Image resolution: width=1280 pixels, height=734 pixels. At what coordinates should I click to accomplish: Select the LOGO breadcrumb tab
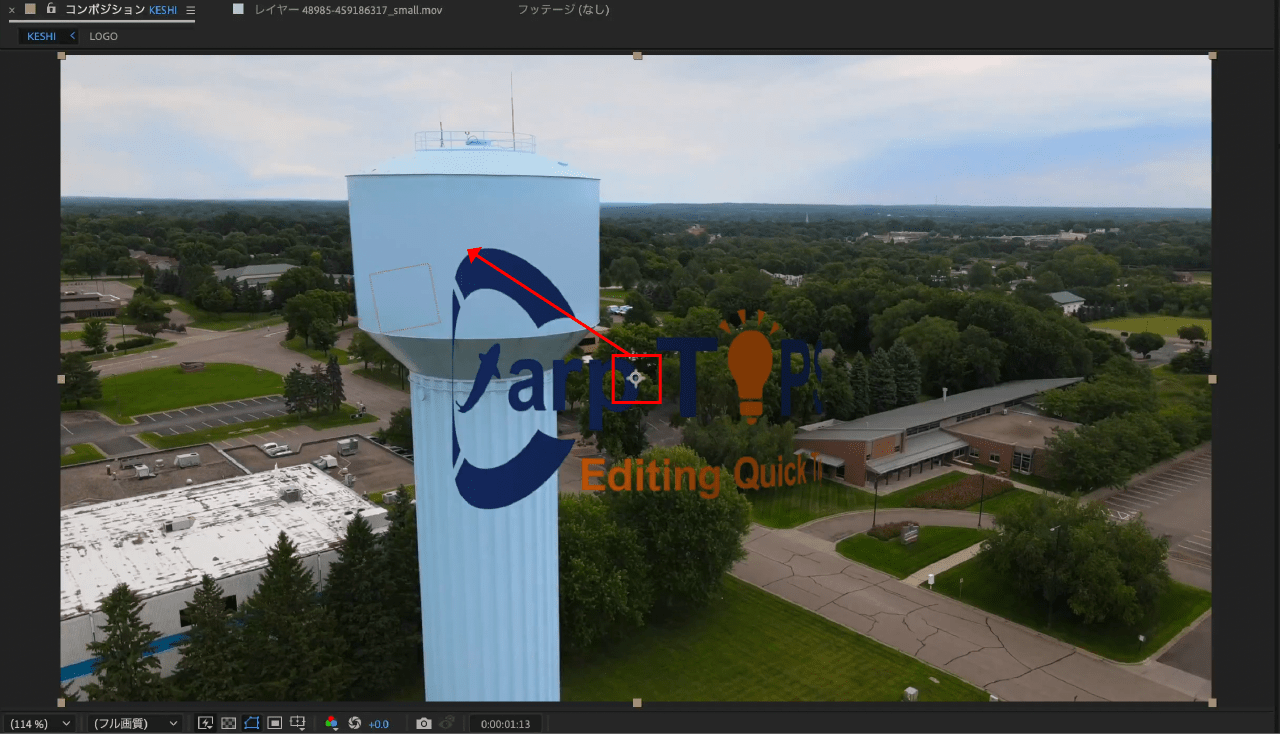(x=103, y=36)
